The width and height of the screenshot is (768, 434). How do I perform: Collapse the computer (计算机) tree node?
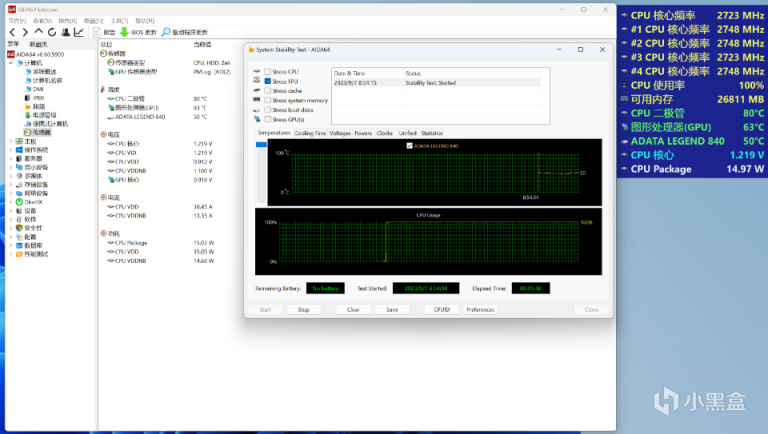[11, 63]
